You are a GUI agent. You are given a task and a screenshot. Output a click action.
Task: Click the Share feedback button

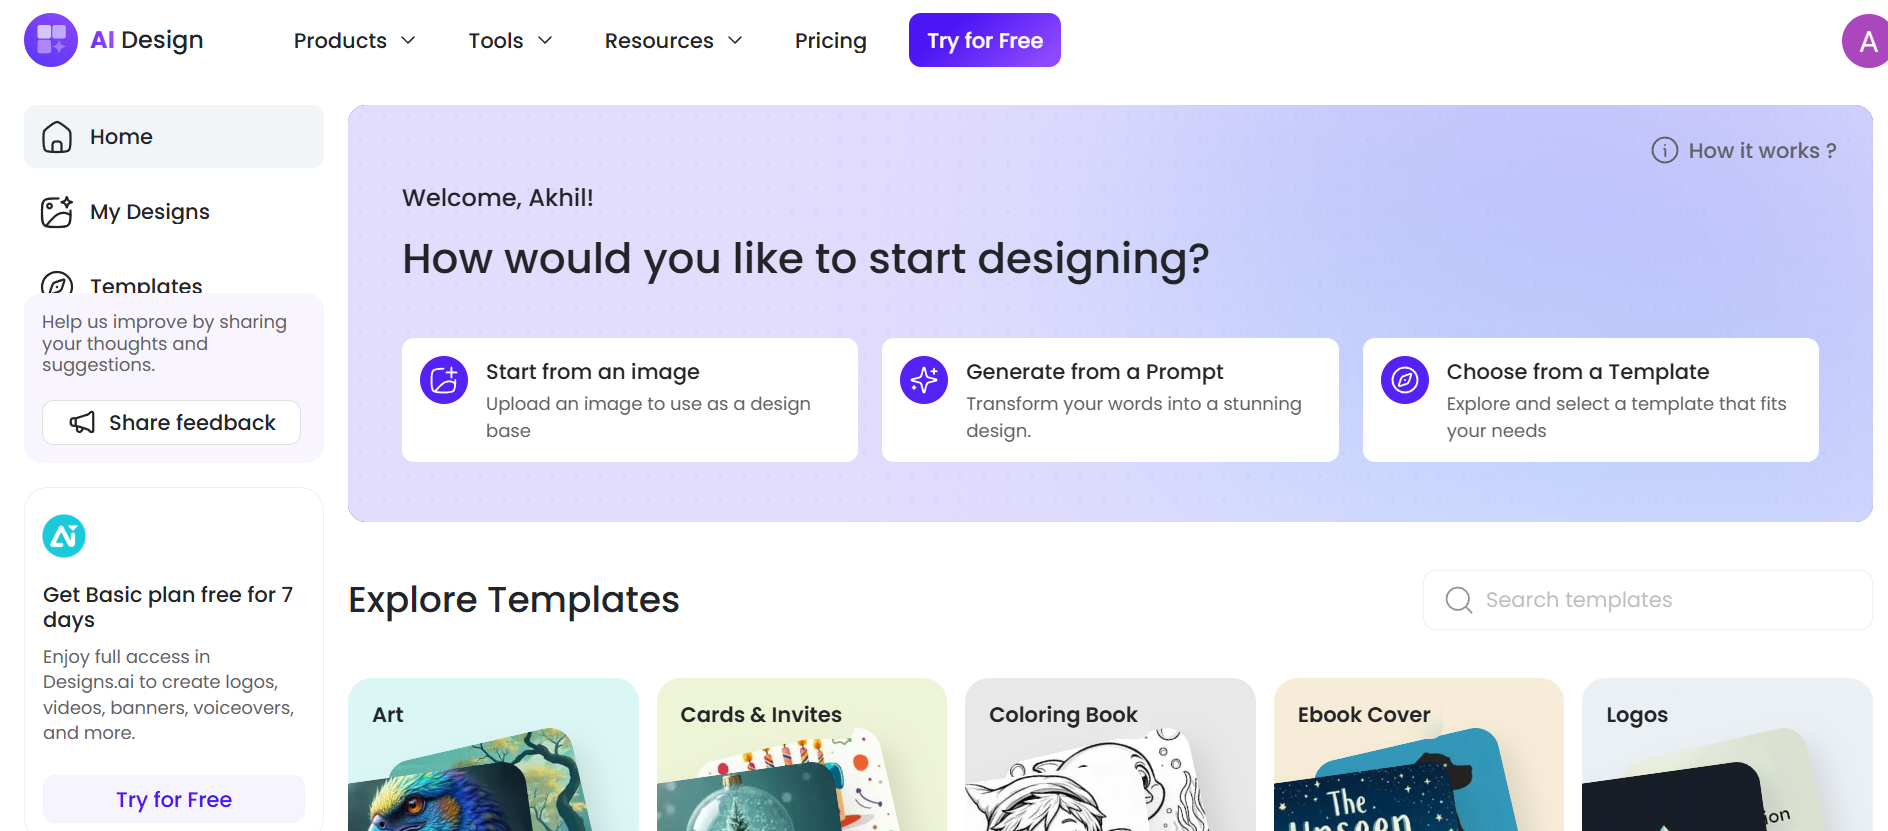tap(171, 422)
